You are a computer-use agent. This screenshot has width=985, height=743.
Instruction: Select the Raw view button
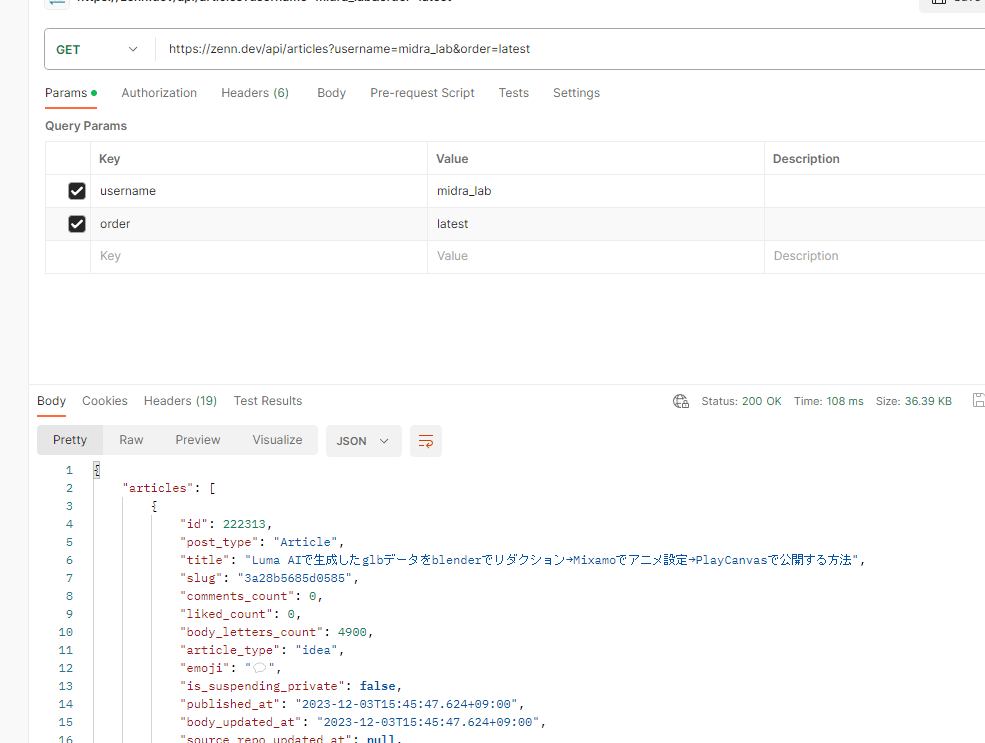[x=131, y=440]
